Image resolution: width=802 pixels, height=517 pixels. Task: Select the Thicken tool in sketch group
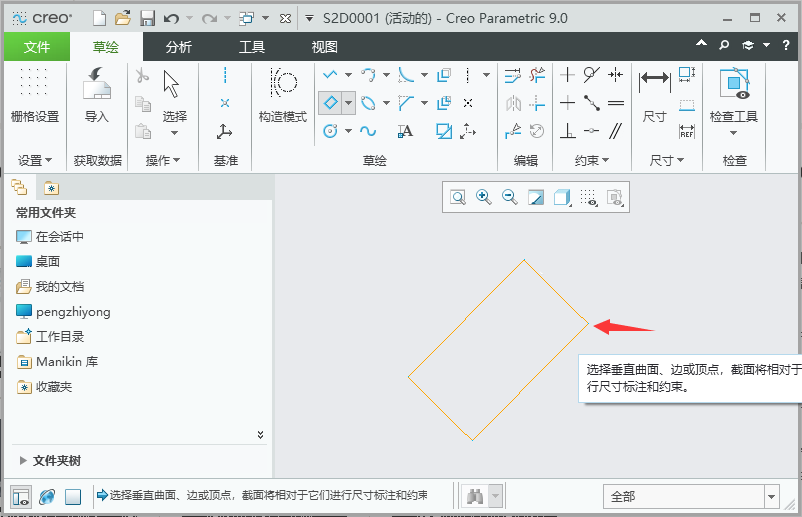(x=444, y=103)
